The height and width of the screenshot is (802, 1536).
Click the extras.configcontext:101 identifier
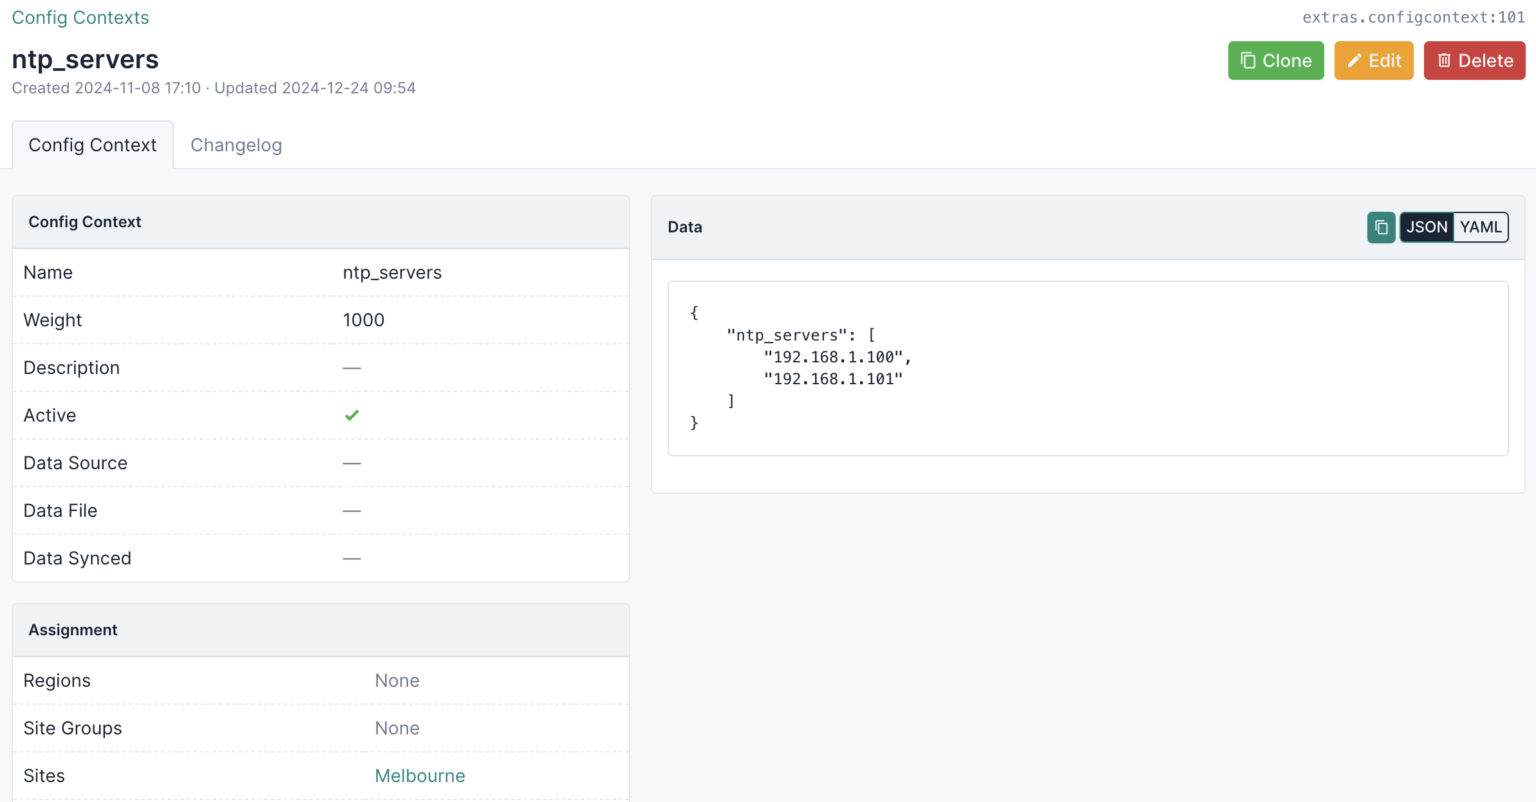(x=1414, y=17)
